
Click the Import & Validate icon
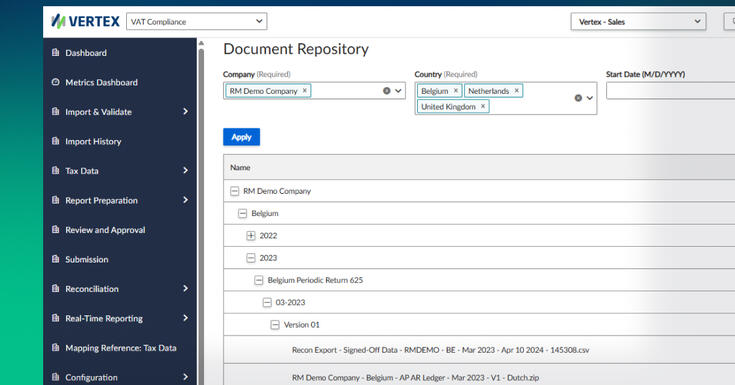click(56, 112)
